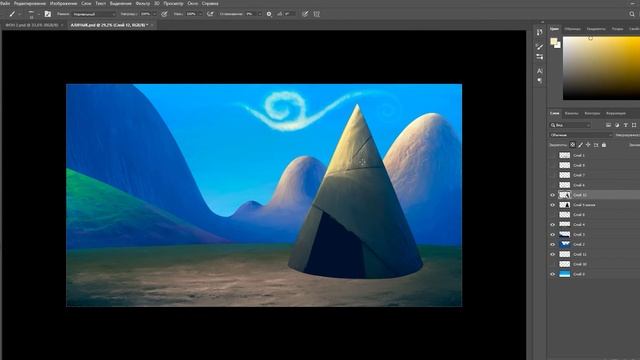Select layer named Слой 3
Viewport: 640px width, 360px height.
[x=579, y=235]
